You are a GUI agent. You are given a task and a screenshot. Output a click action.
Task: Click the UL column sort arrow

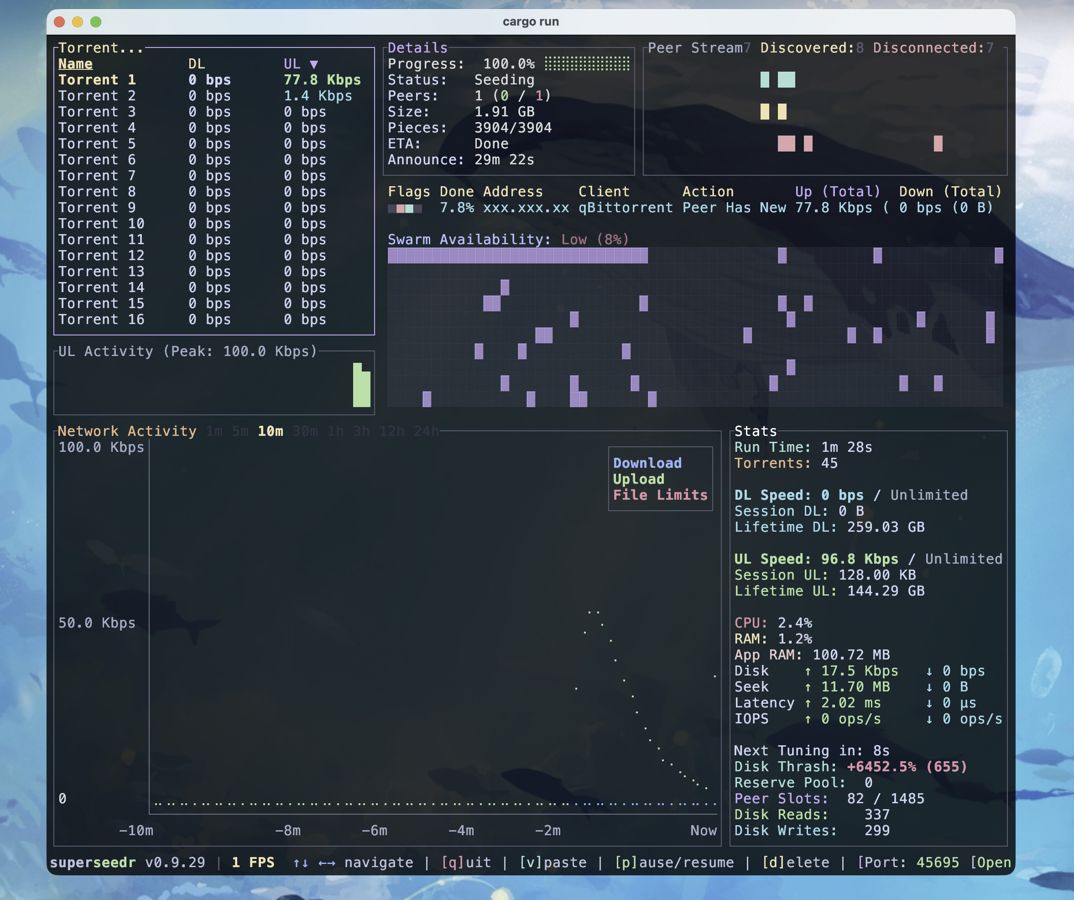point(314,64)
